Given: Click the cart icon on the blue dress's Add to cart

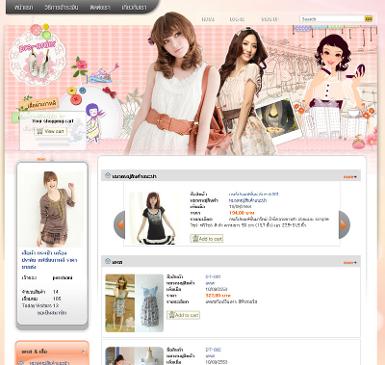Looking at the screenshot, I should [x=171, y=315].
